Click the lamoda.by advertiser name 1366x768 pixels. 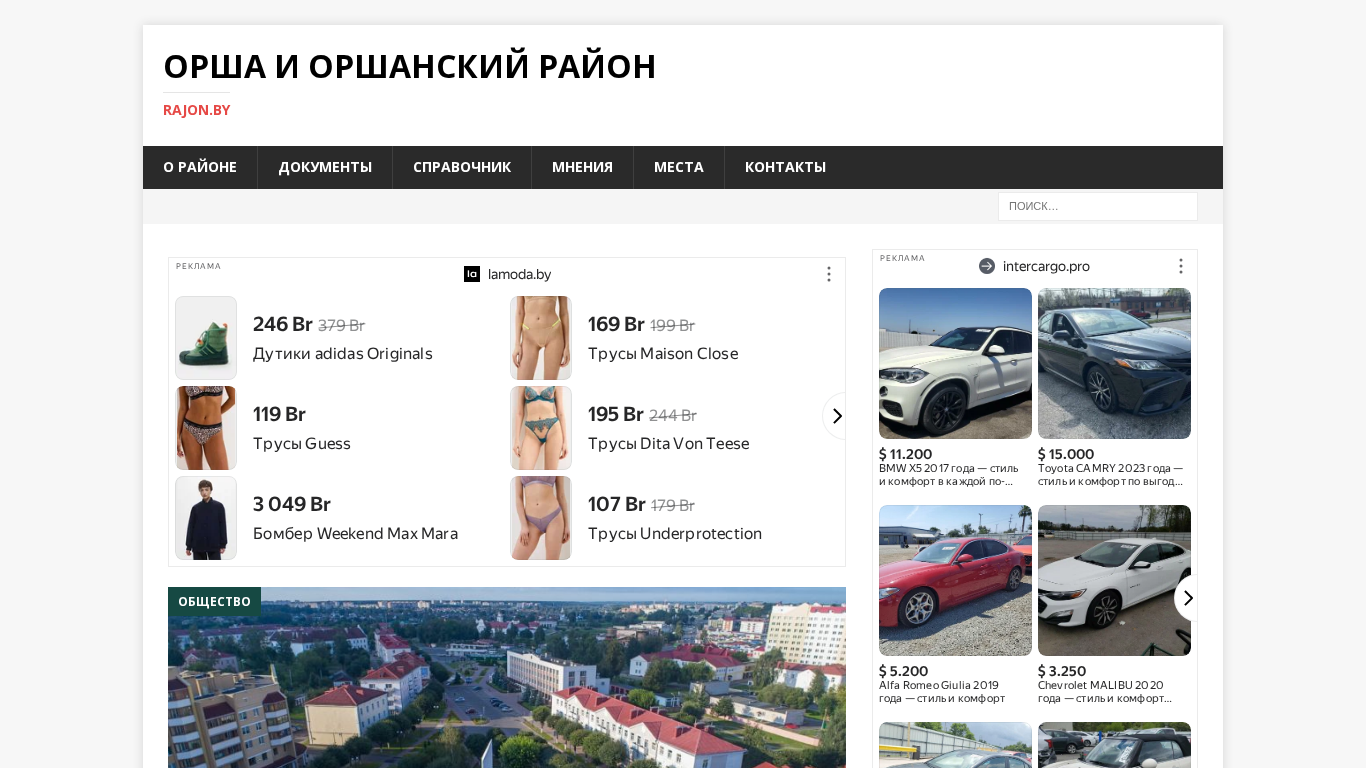tap(519, 274)
